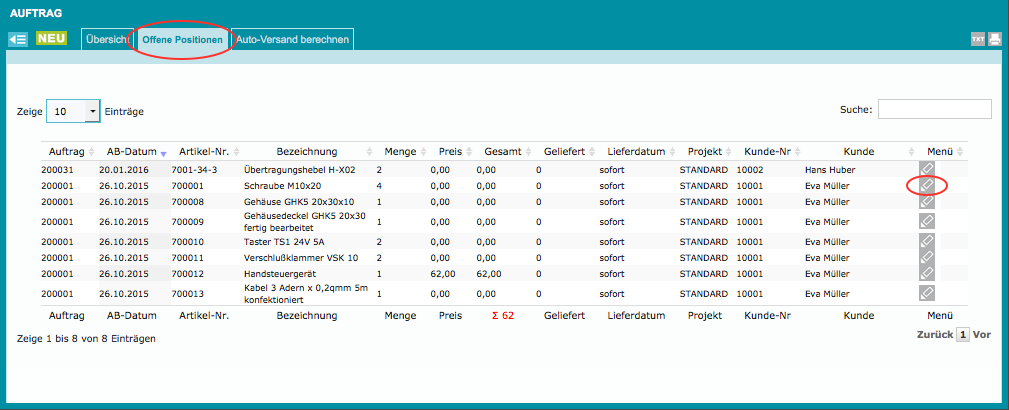Click edit icon for Schraube M10x20

(927, 185)
